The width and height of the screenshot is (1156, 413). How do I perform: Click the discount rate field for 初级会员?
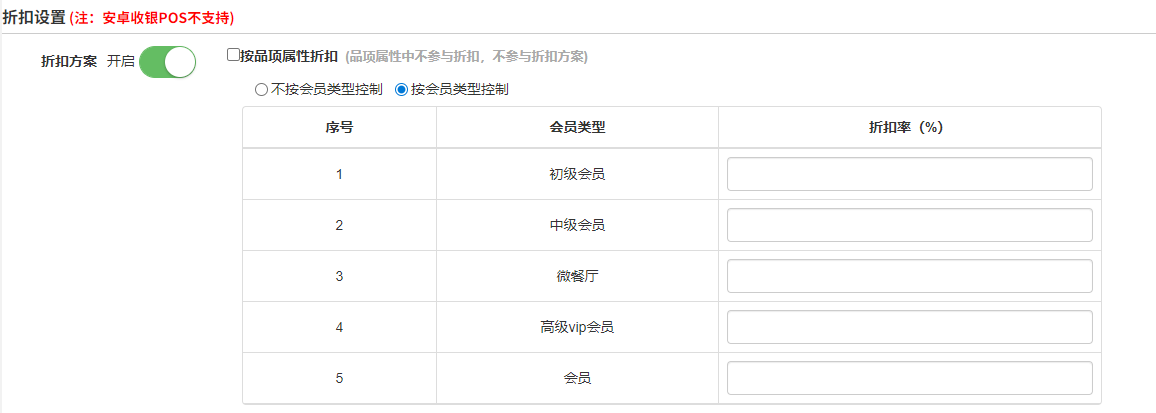(x=909, y=174)
